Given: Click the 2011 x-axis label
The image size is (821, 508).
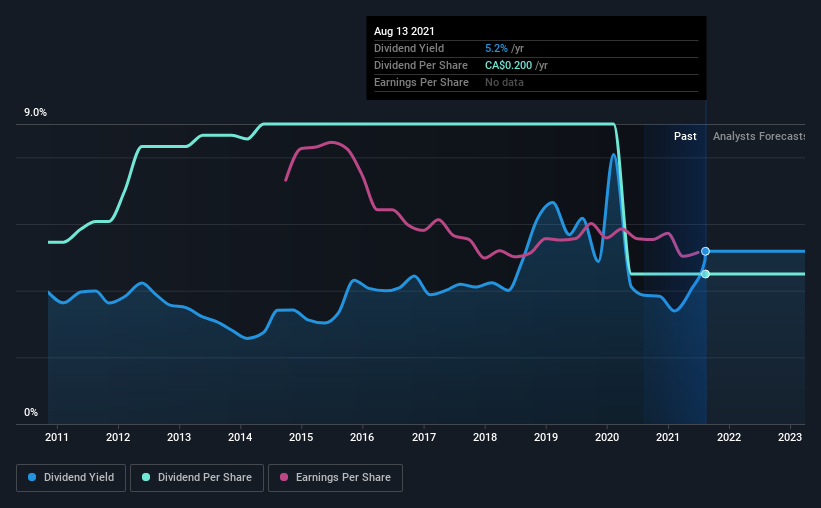Looking at the screenshot, I should click(57, 437).
